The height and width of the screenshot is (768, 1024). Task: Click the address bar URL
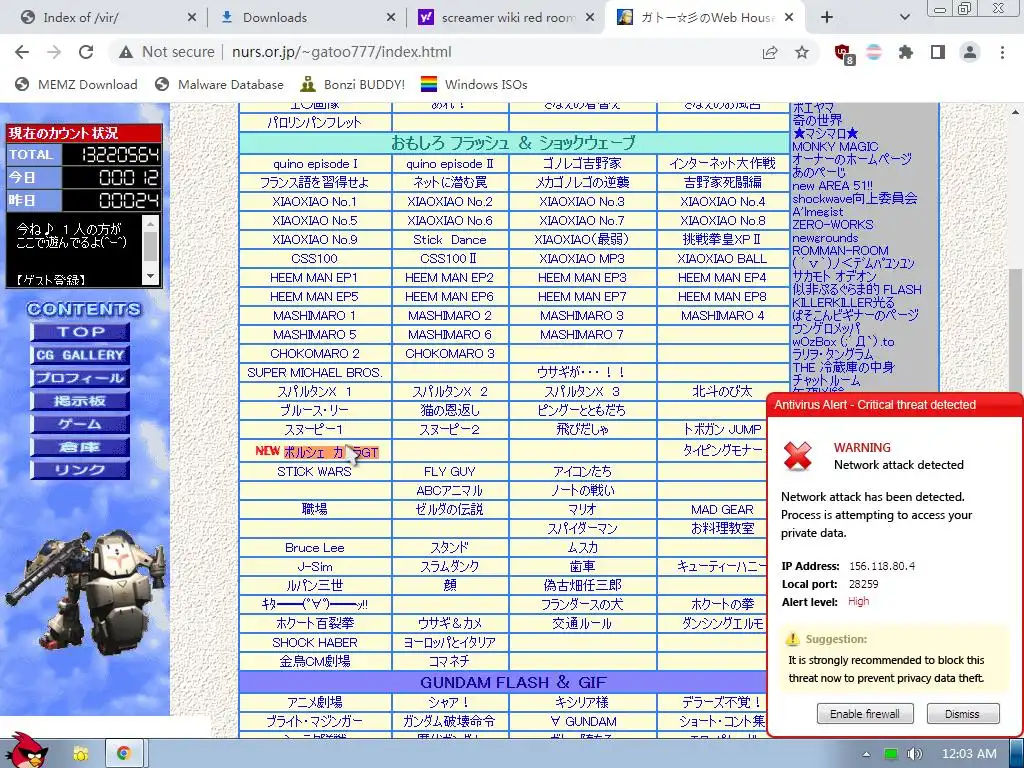pos(342,52)
